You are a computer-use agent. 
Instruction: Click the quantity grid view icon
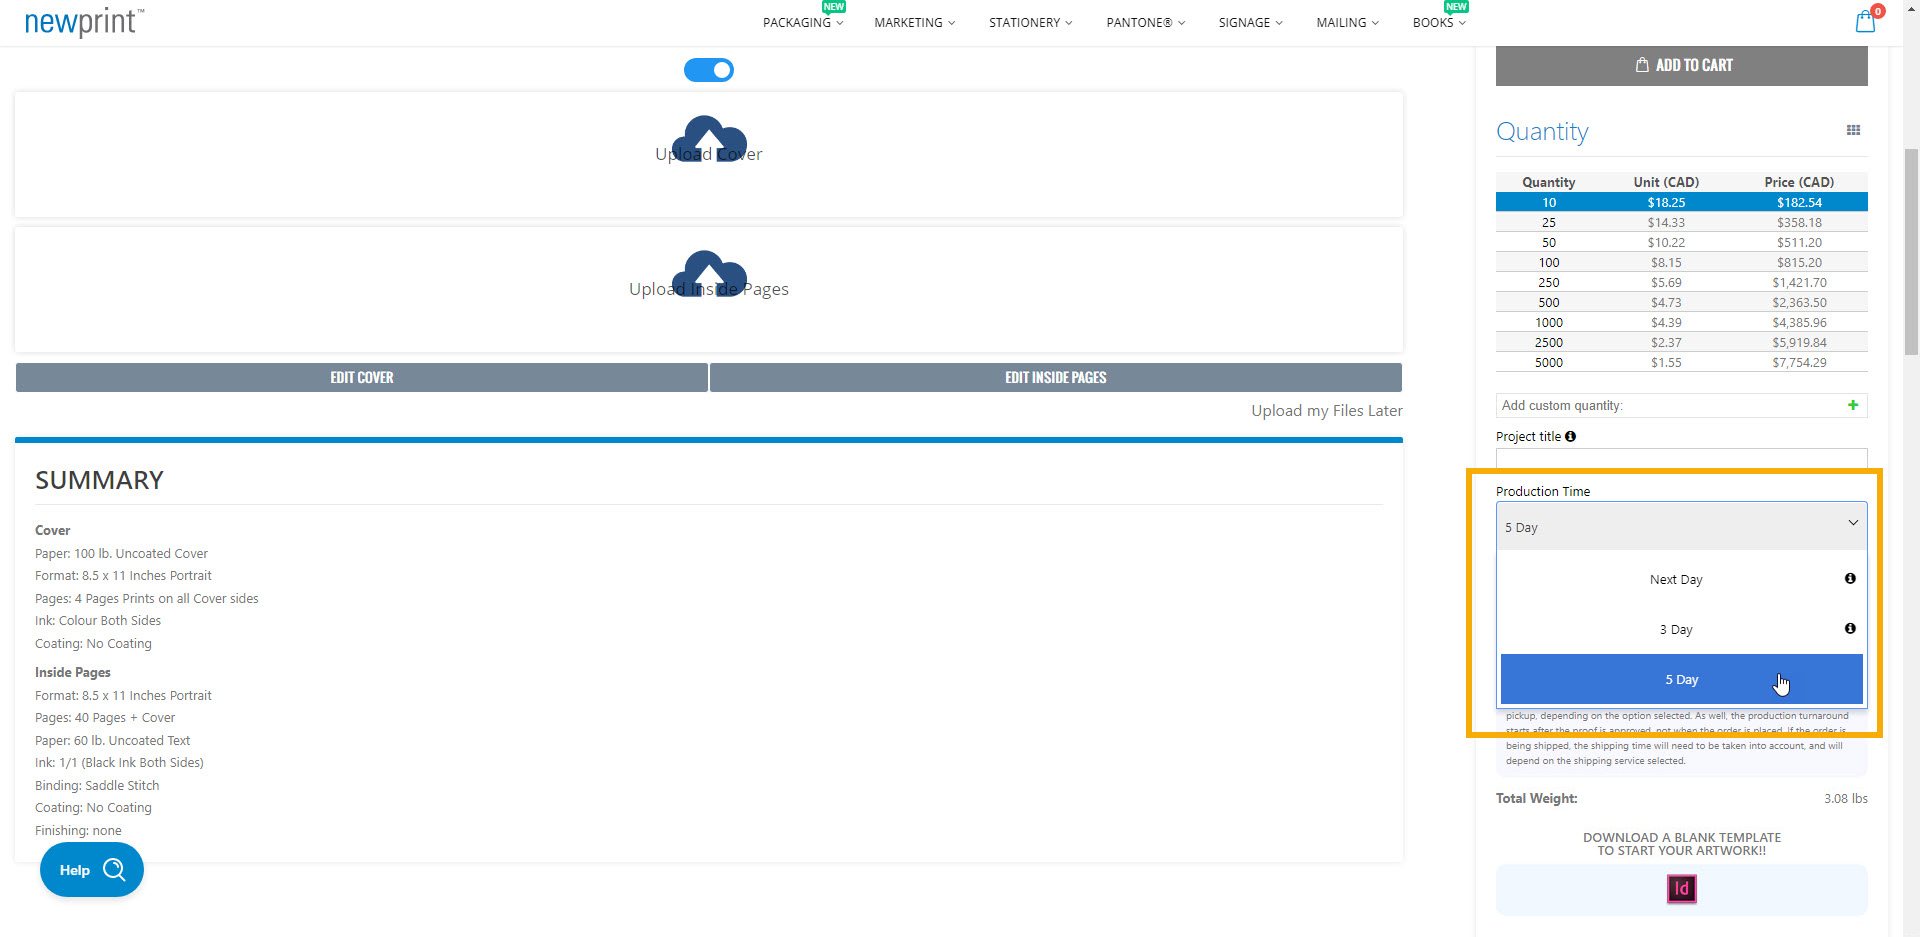tap(1854, 130)
